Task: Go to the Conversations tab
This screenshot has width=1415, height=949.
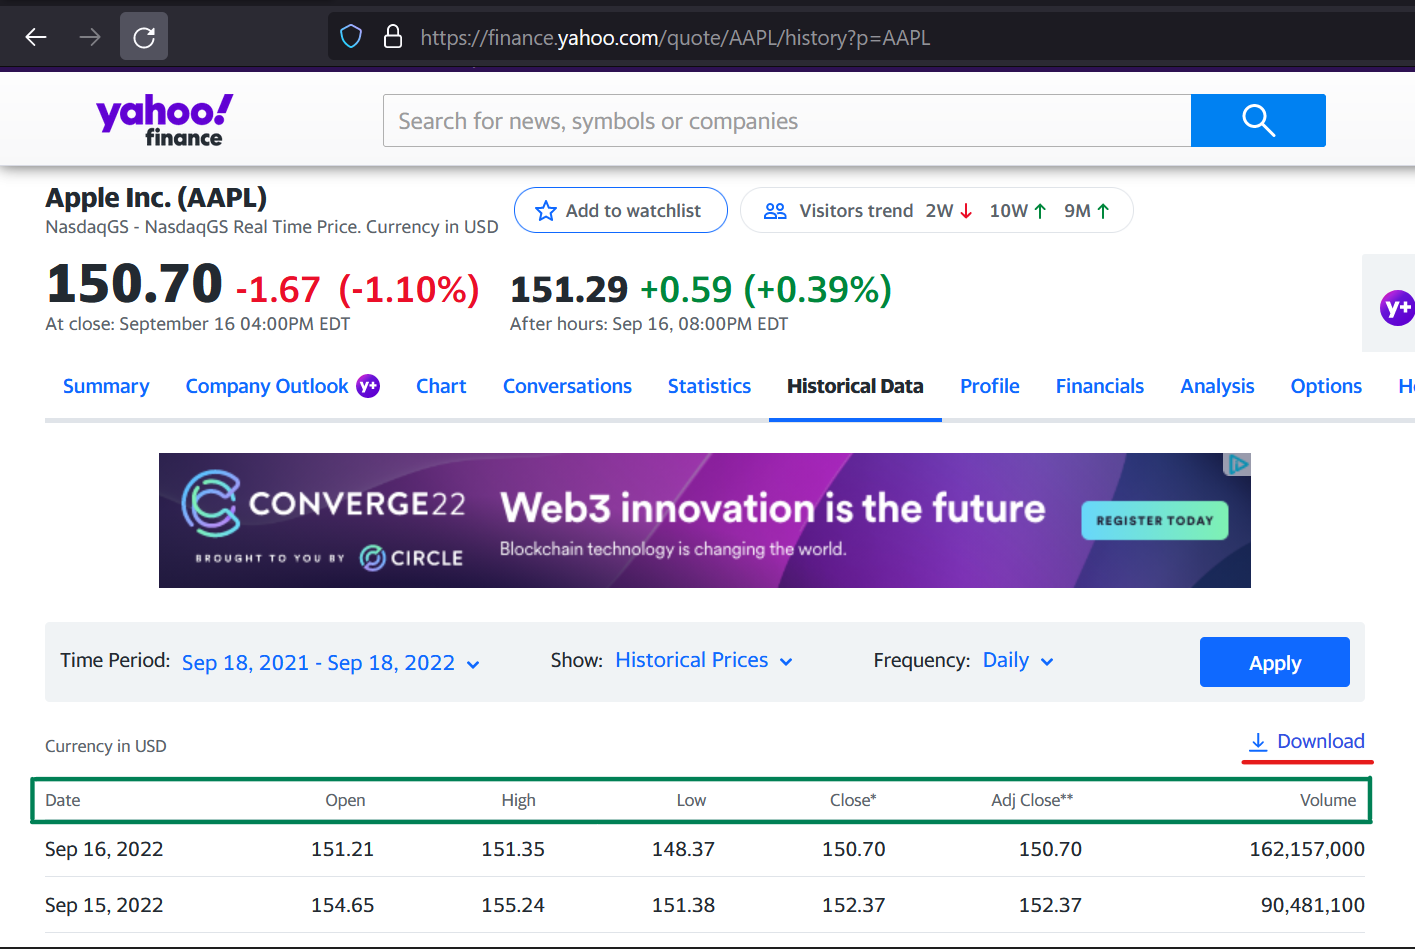Action: pyautogui.click(x=567, y=386)
